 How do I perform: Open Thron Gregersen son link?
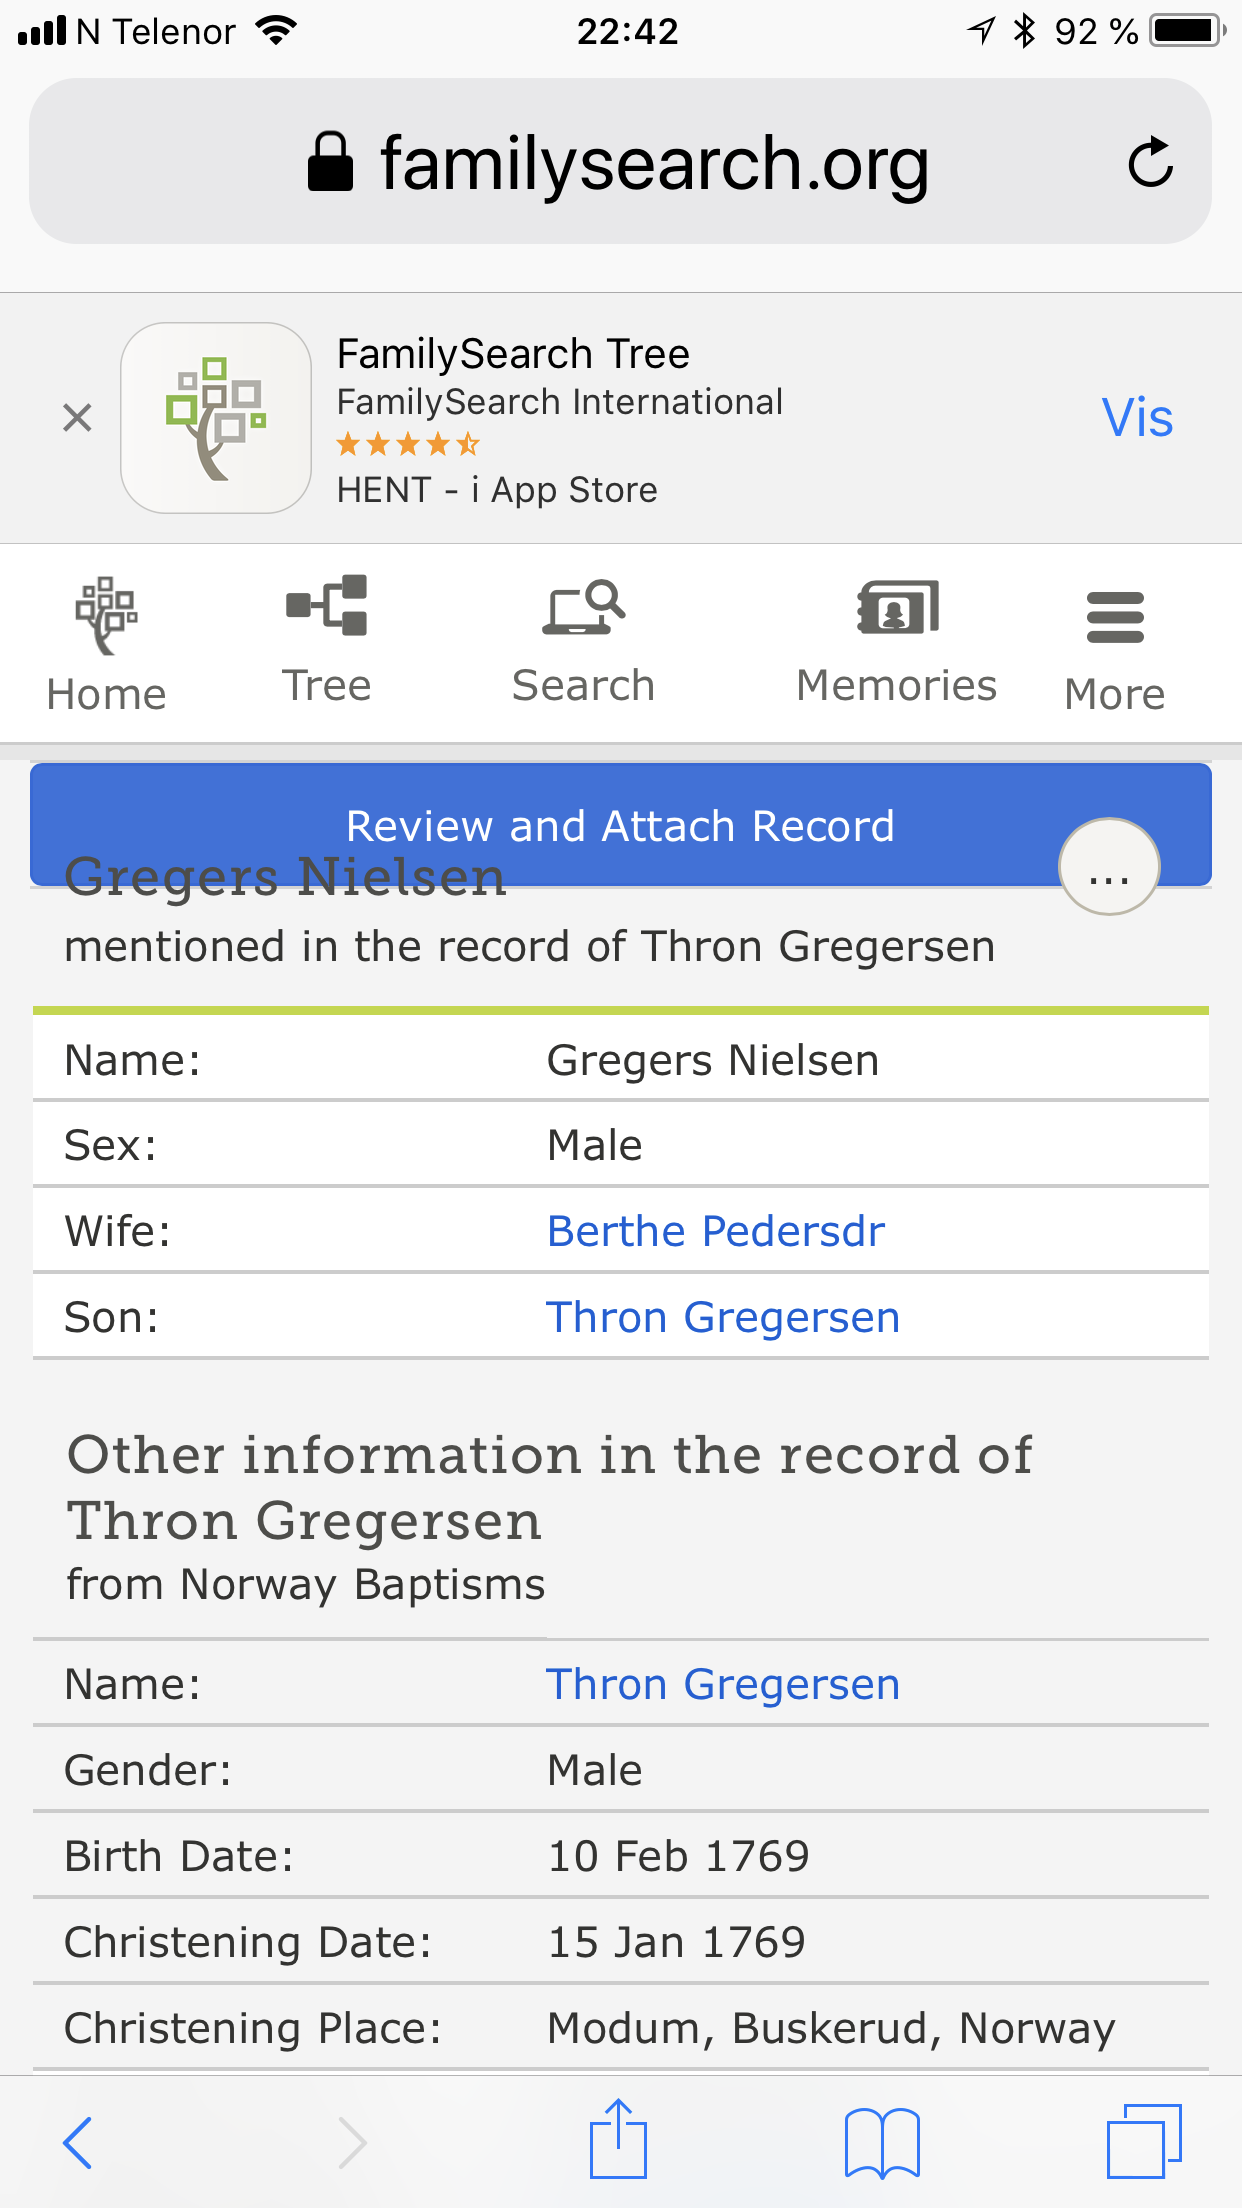(723, 1317)
